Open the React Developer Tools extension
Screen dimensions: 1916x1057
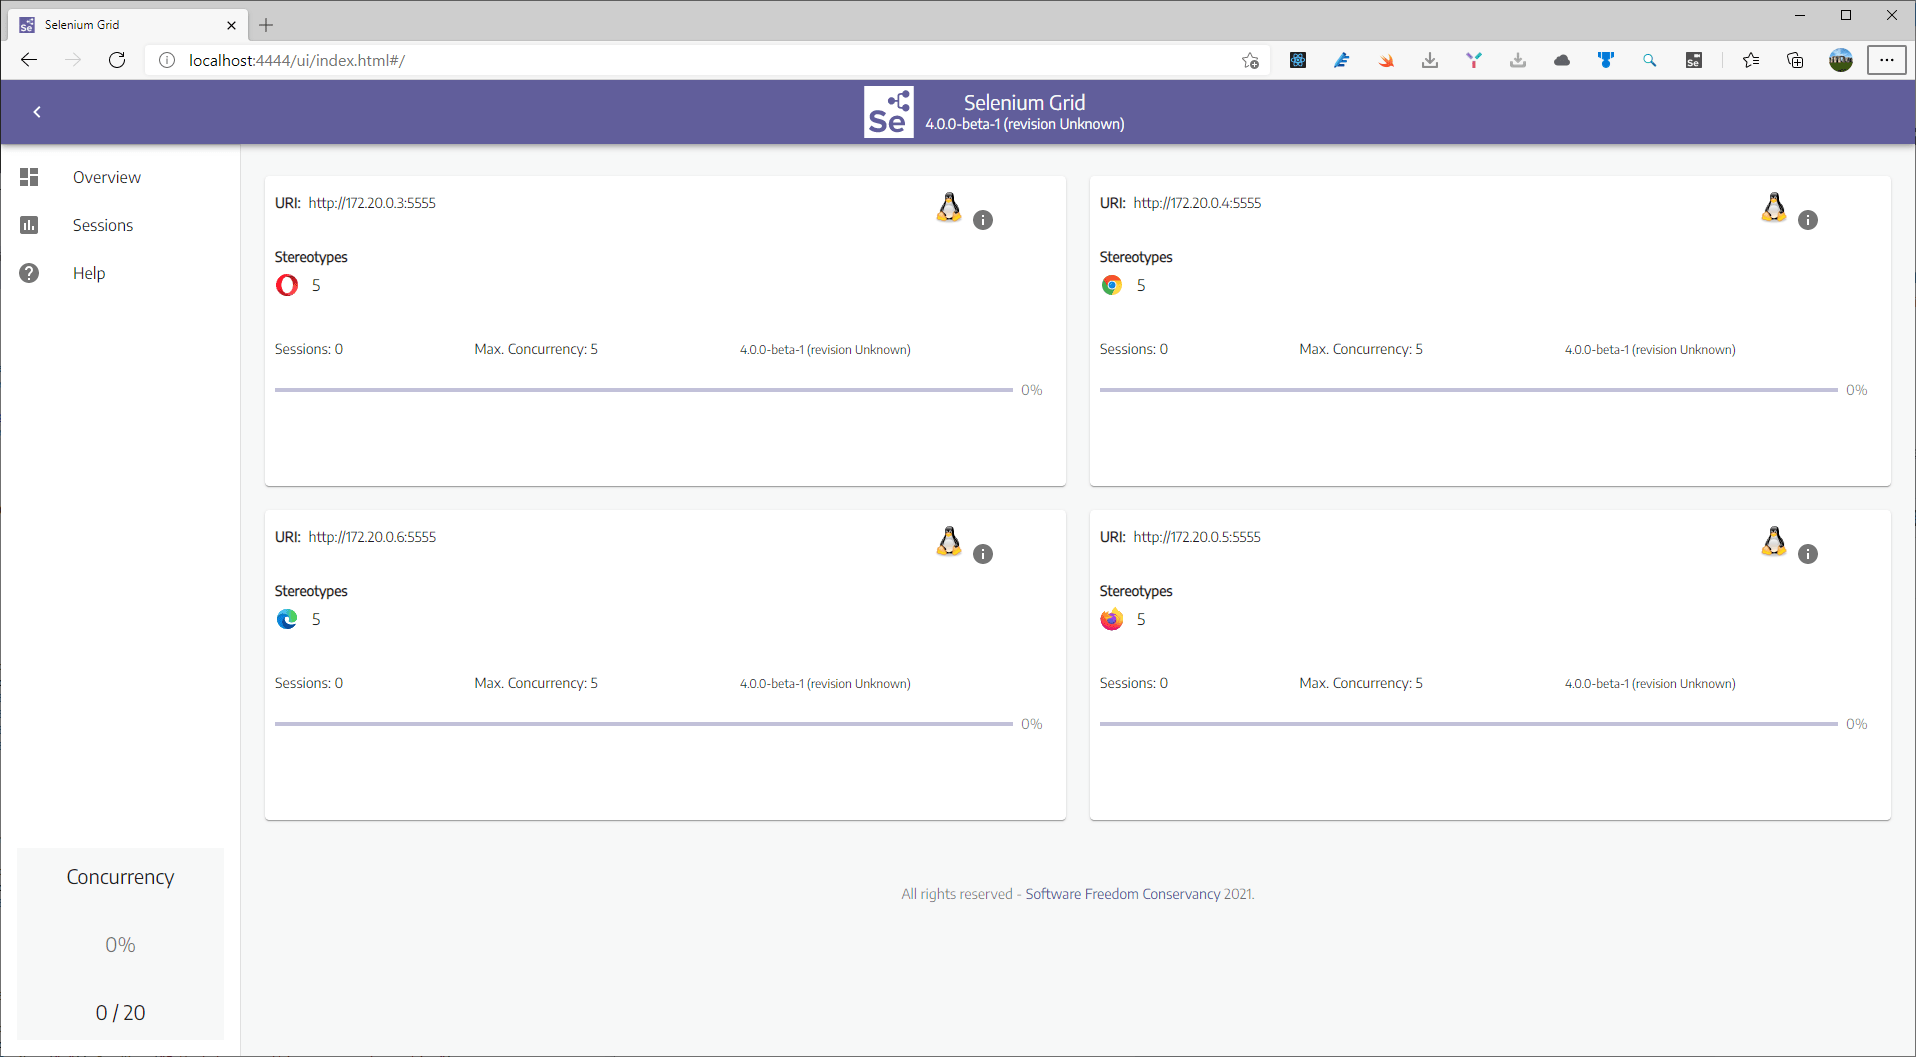tap(1298, 60)
